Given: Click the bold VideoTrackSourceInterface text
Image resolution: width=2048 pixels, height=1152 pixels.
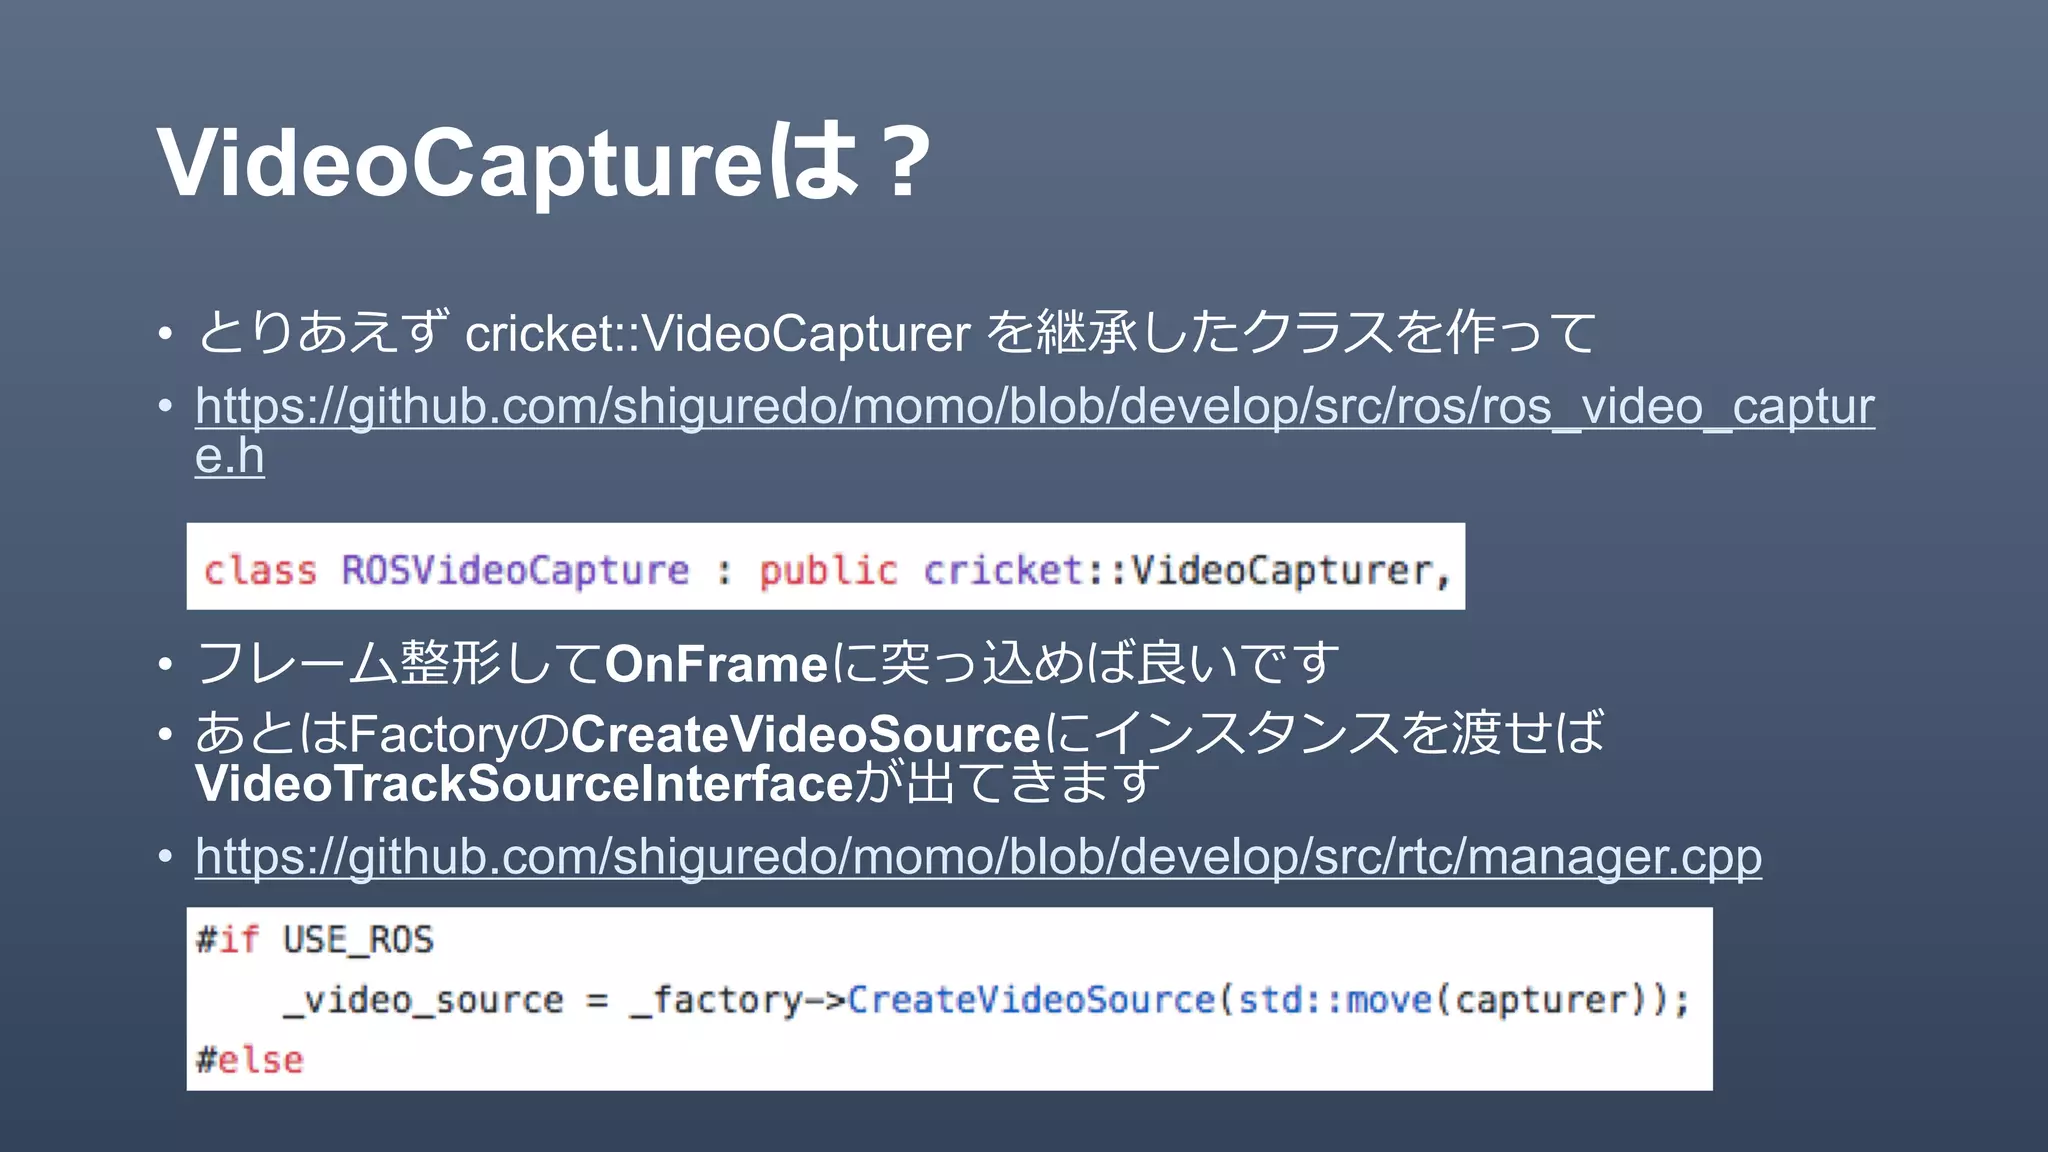Looking at the screenshot, I should (x=524, y=784).
